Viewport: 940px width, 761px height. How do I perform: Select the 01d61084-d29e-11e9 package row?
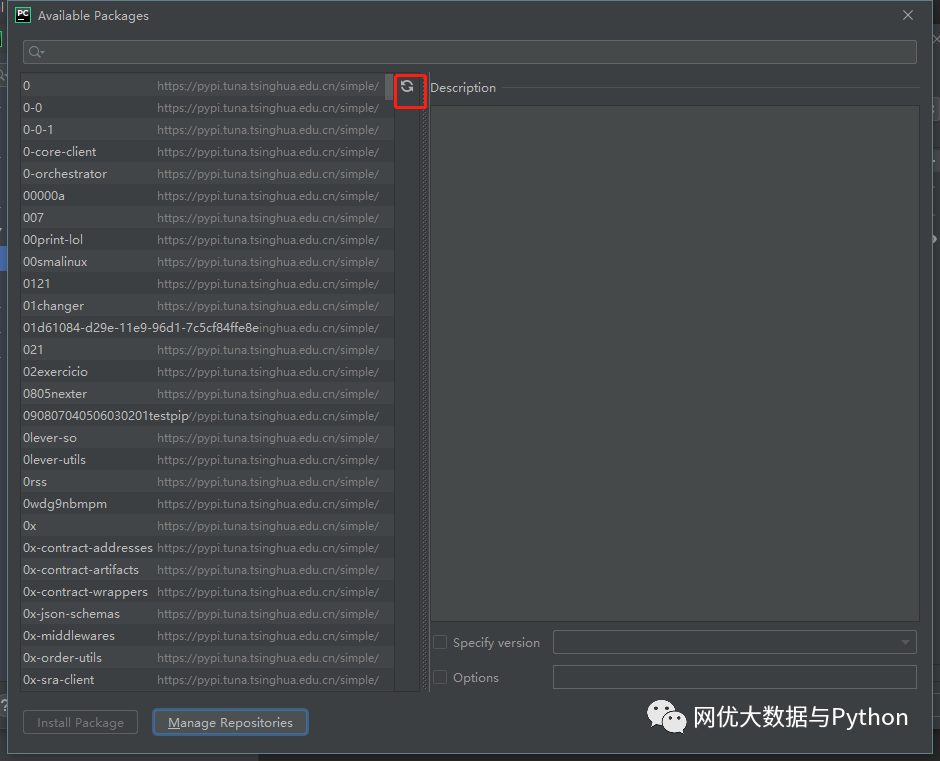(x=207, y=327)
